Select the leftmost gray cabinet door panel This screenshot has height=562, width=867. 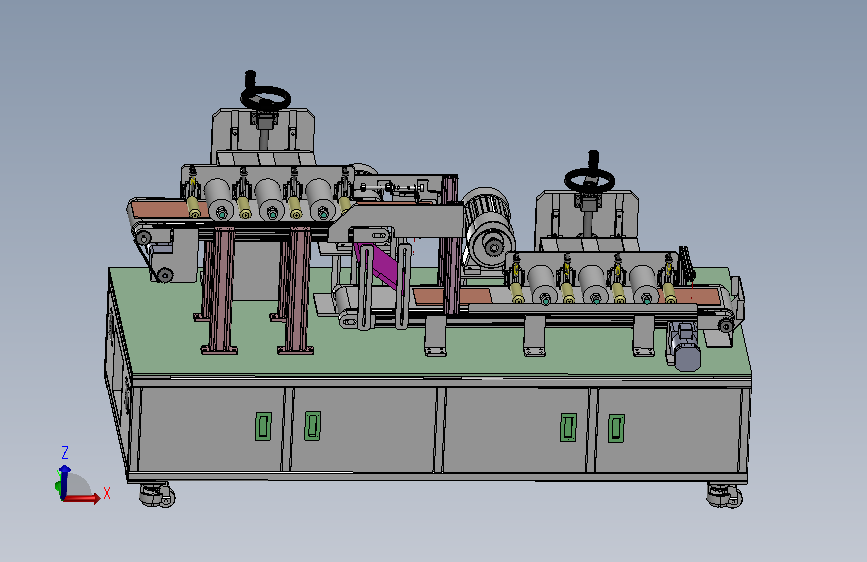(x=210, y=430)
